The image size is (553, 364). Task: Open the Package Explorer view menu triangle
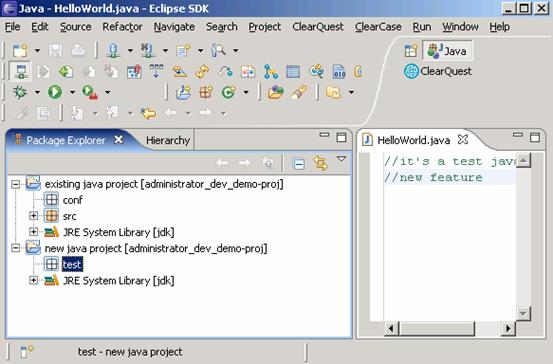point(341,159)
